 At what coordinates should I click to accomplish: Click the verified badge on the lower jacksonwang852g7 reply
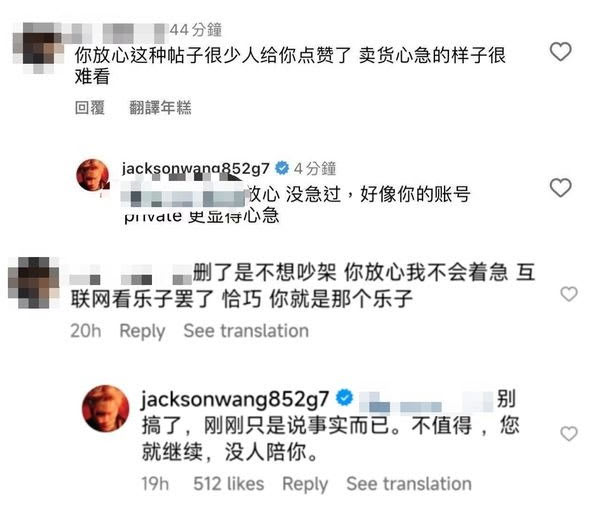(345, 398)
